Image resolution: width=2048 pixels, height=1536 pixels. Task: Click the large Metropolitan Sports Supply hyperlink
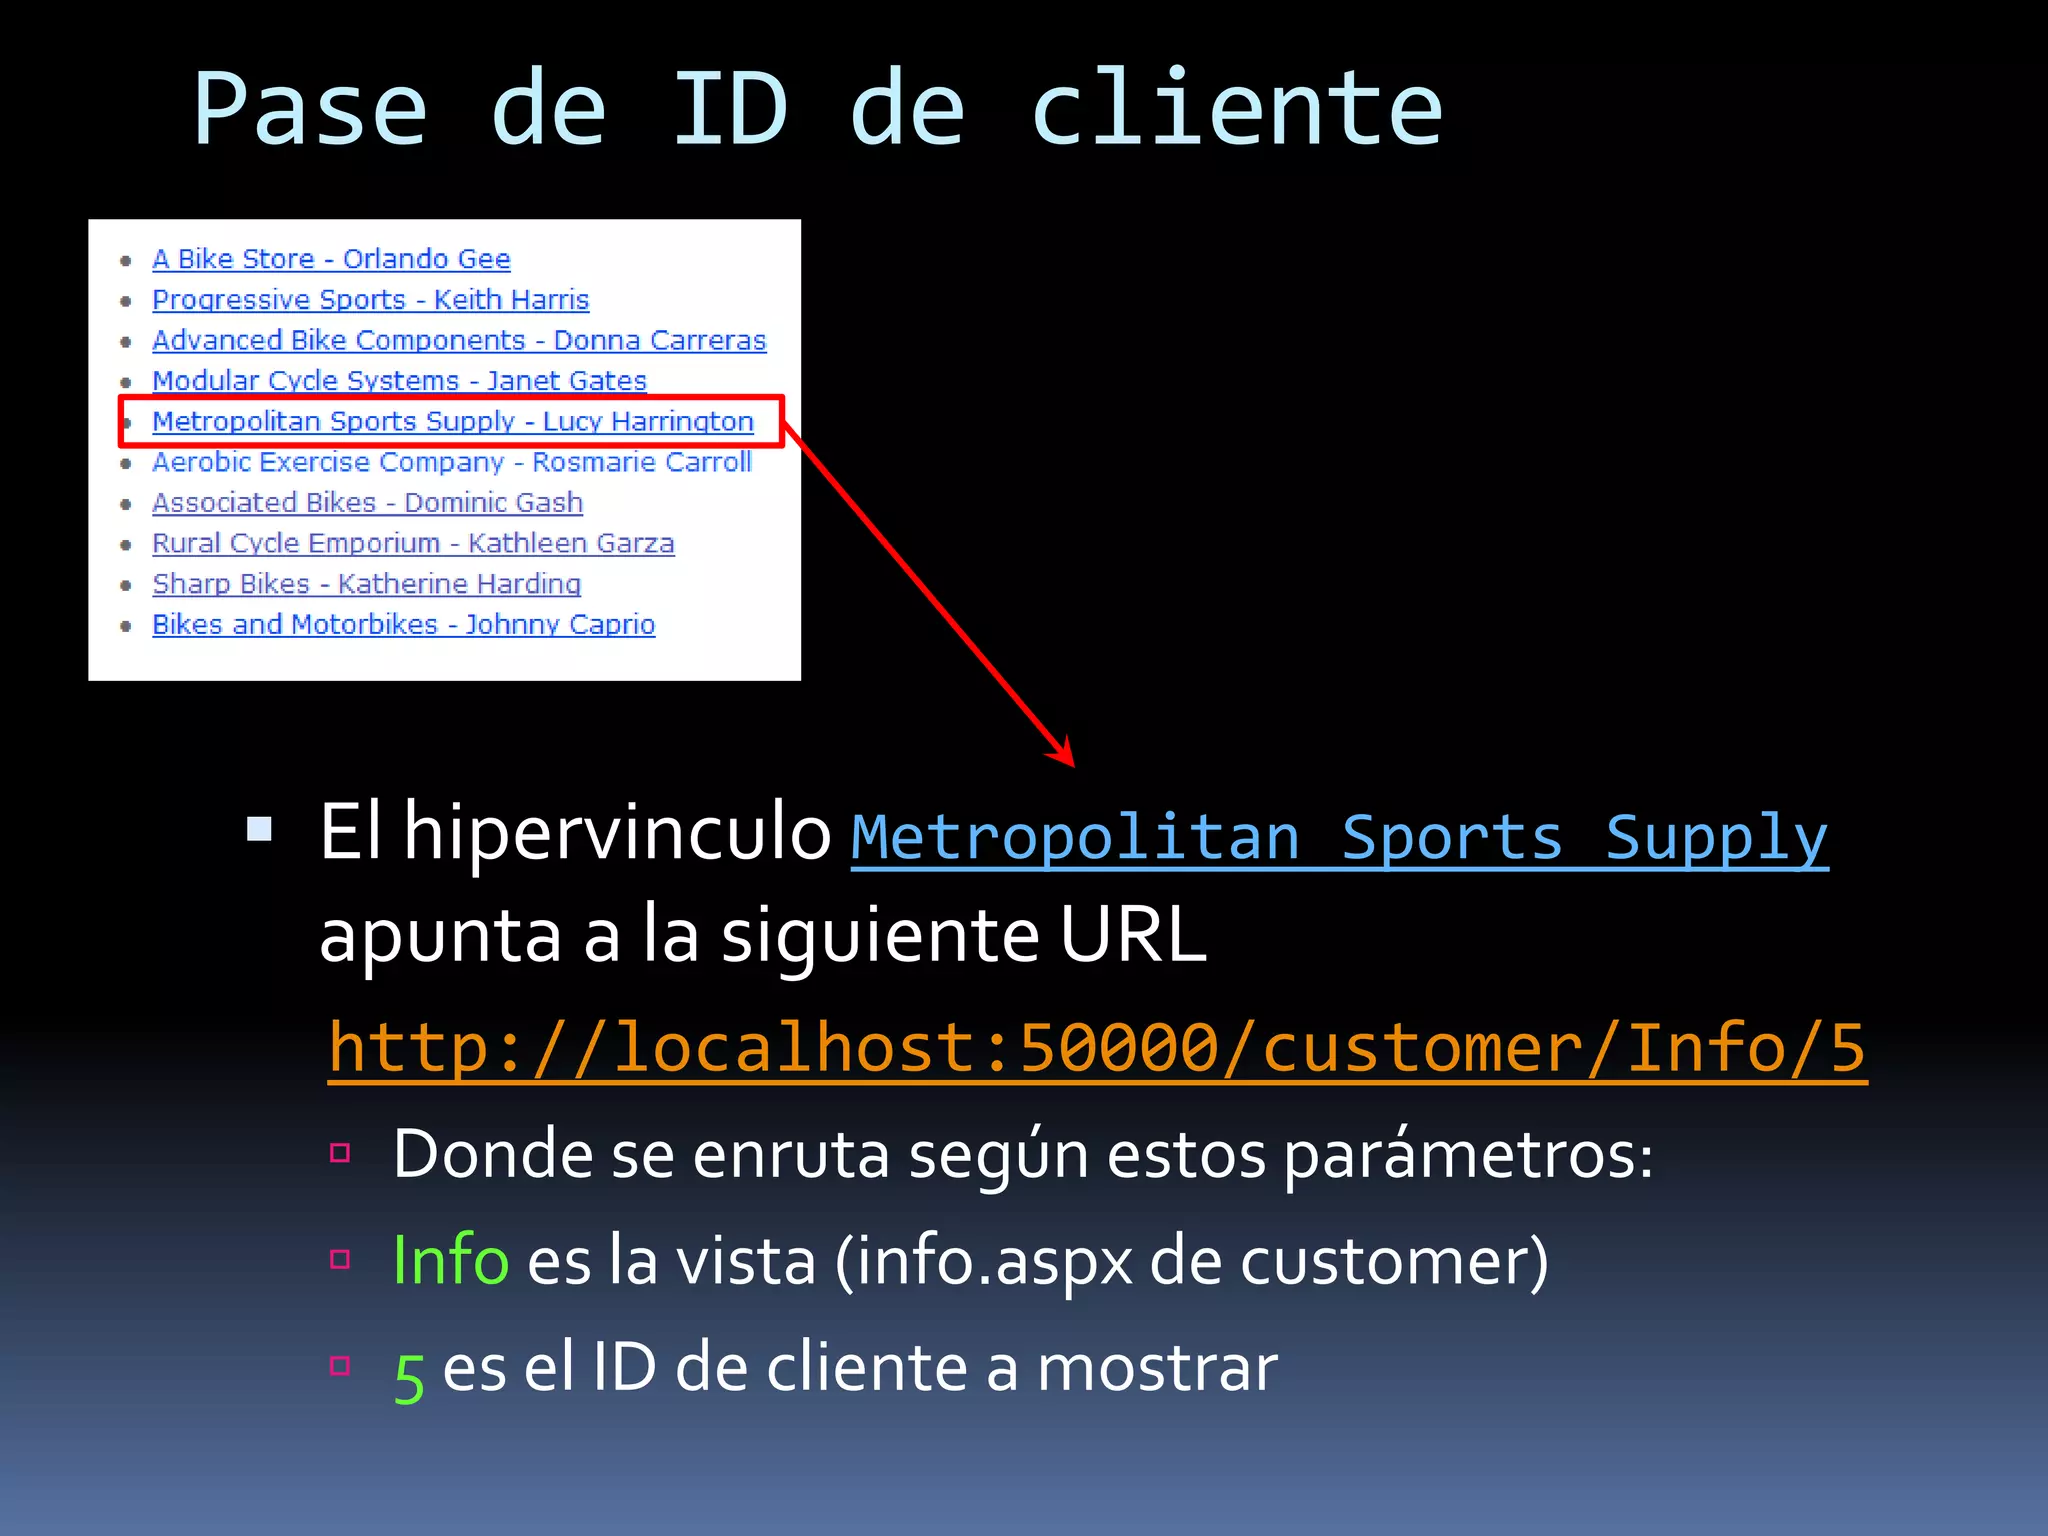tap(1339, 838)
